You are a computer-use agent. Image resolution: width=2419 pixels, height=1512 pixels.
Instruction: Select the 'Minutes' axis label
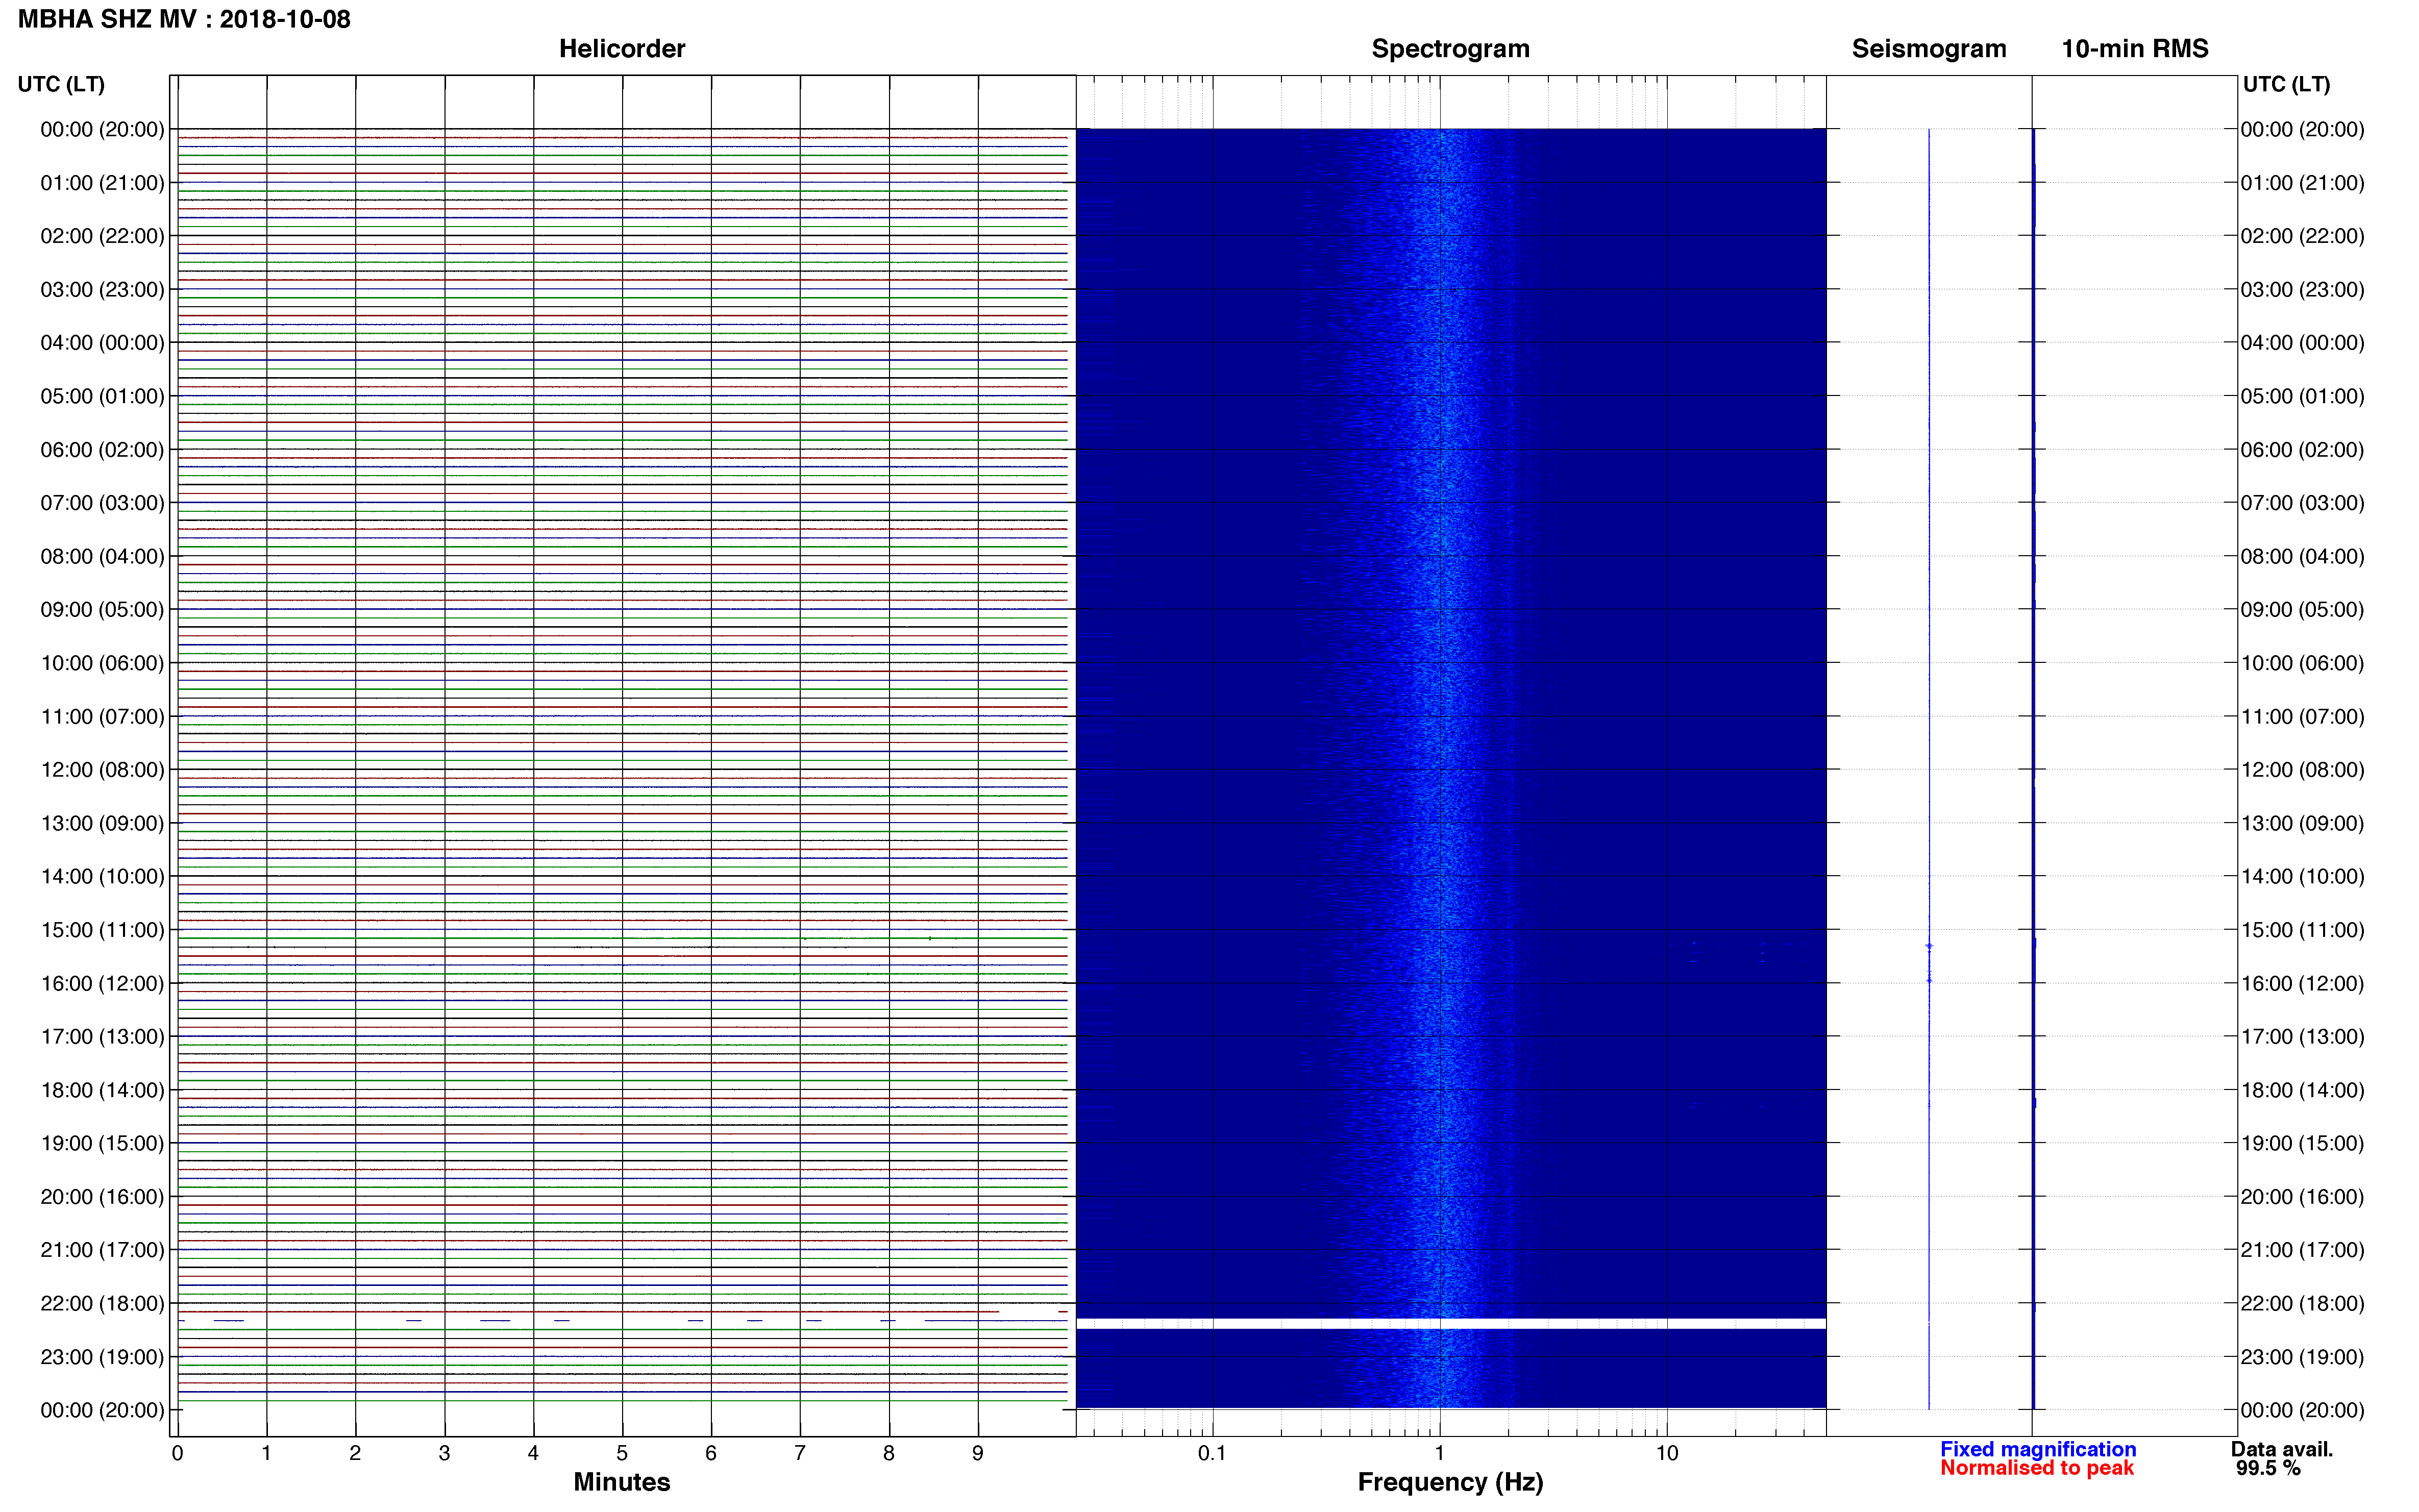(x=622, y=1482)
